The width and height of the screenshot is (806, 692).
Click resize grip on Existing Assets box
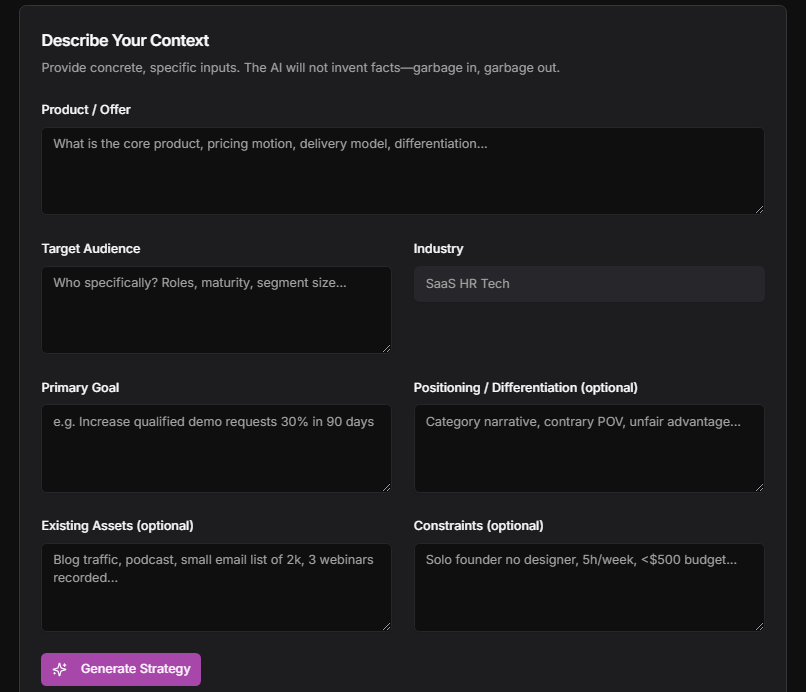click(x=386, y=624)
